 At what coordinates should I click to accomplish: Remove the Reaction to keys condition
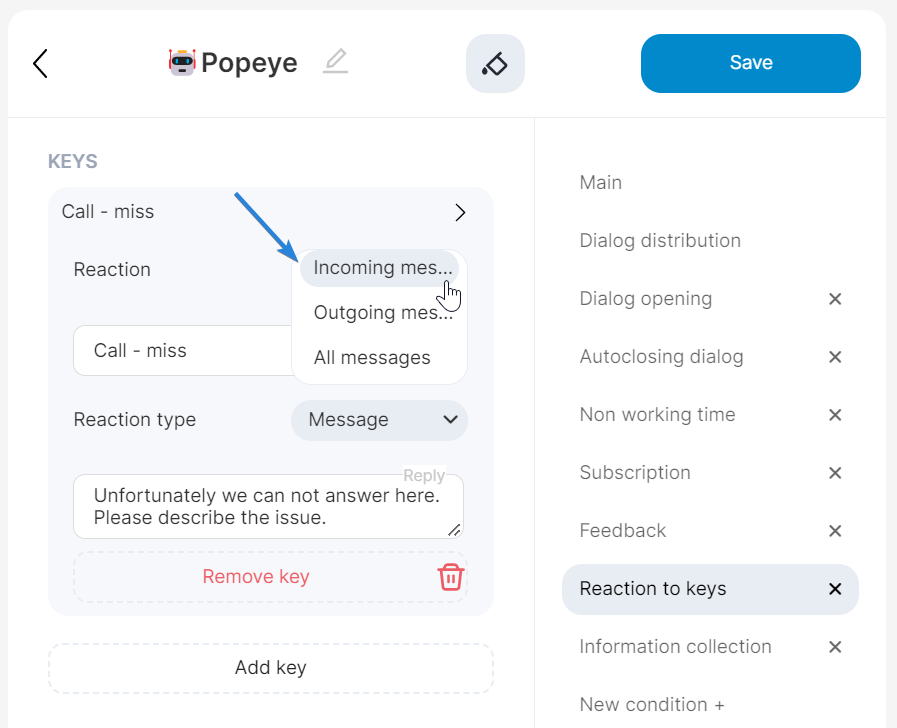point(835,589)
